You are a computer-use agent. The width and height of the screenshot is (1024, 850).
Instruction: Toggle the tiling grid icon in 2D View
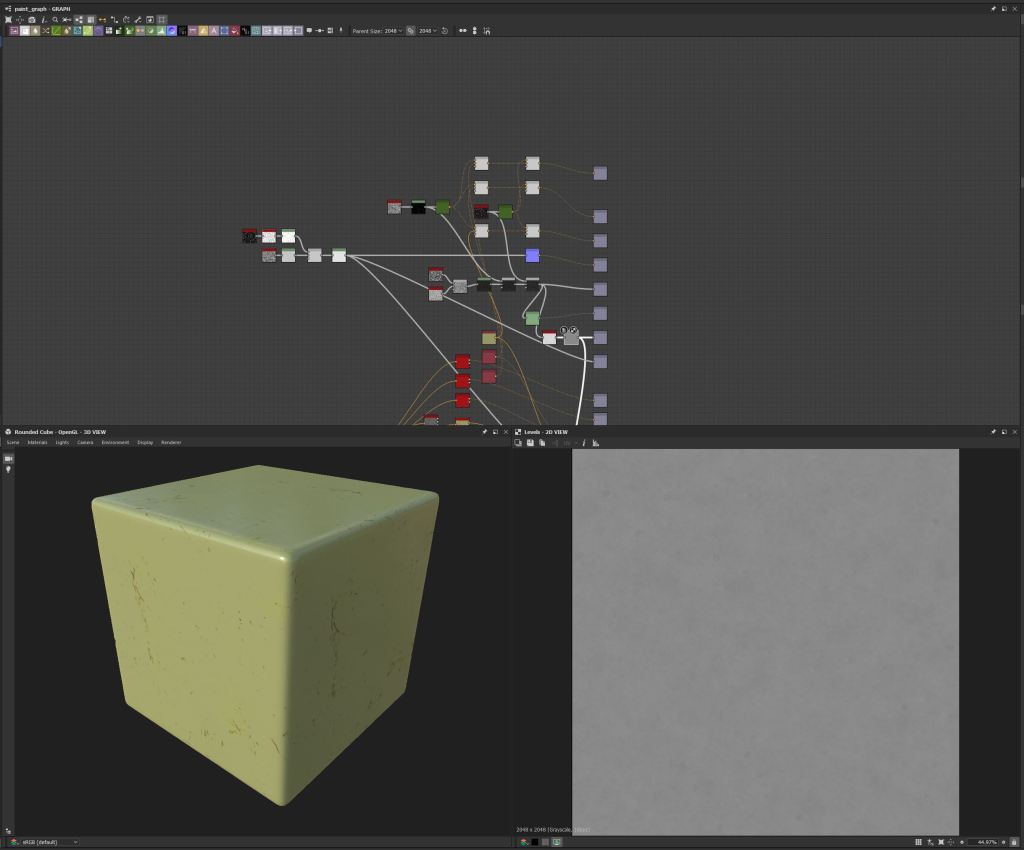point(918,842)
